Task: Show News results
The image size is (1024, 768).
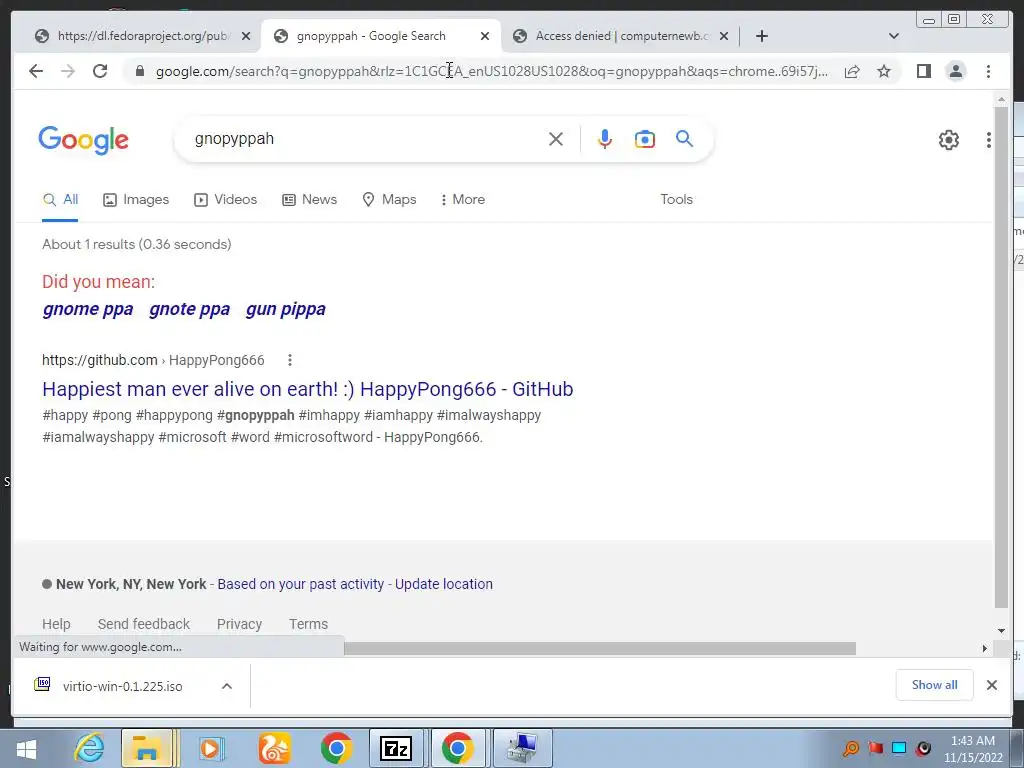Action: pos(310,200)
